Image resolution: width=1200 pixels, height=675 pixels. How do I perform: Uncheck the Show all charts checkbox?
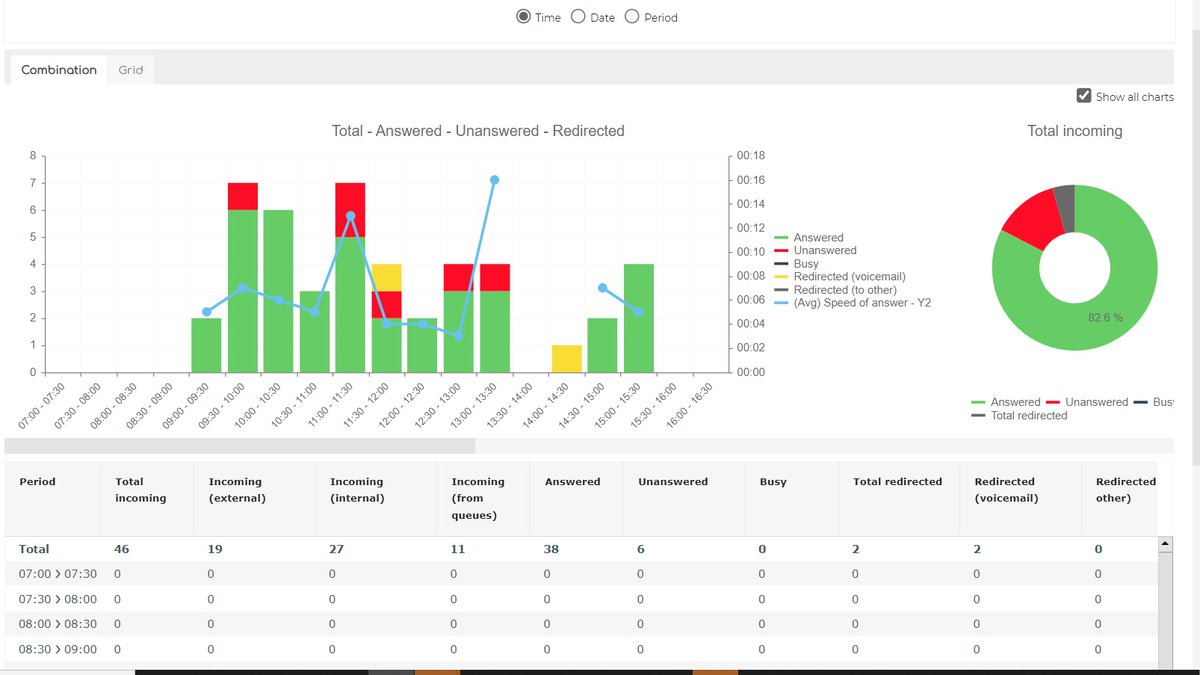coord(1083,95)
